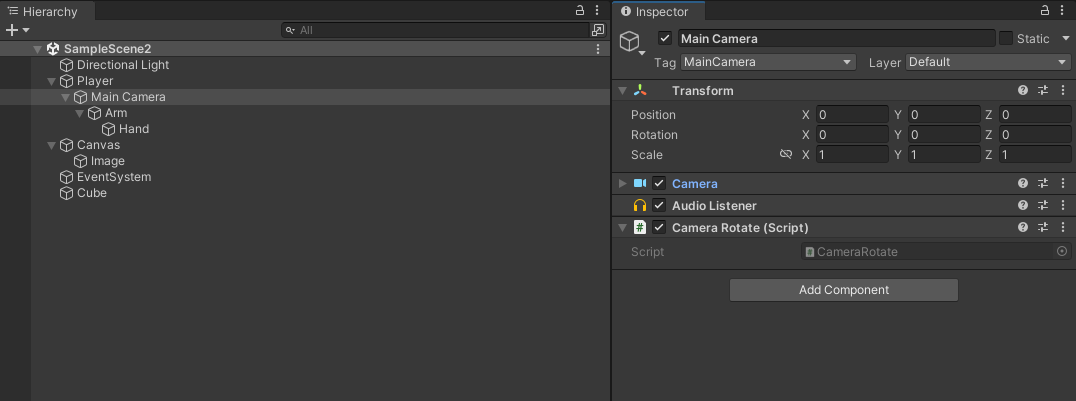Open SampleScene2 scene options menu

598,49
